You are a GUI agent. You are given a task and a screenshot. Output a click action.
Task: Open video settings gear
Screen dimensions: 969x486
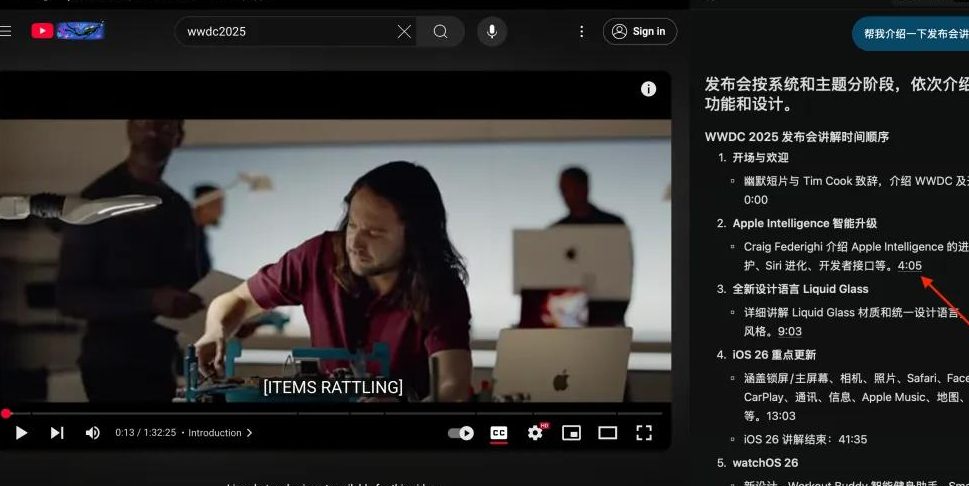(535, 433)
